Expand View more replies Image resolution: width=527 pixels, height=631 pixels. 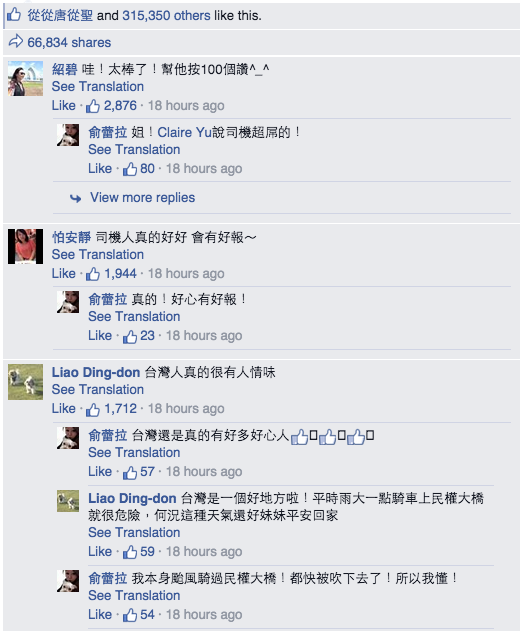click(x=142, y=198)
